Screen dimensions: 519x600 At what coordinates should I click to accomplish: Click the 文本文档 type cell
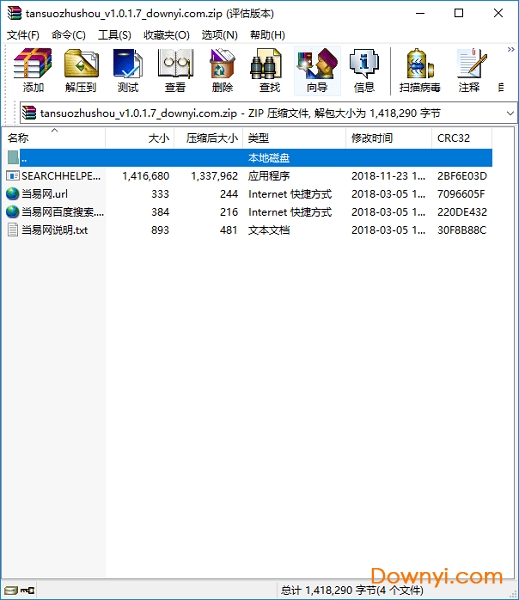[x=269, y=230]
